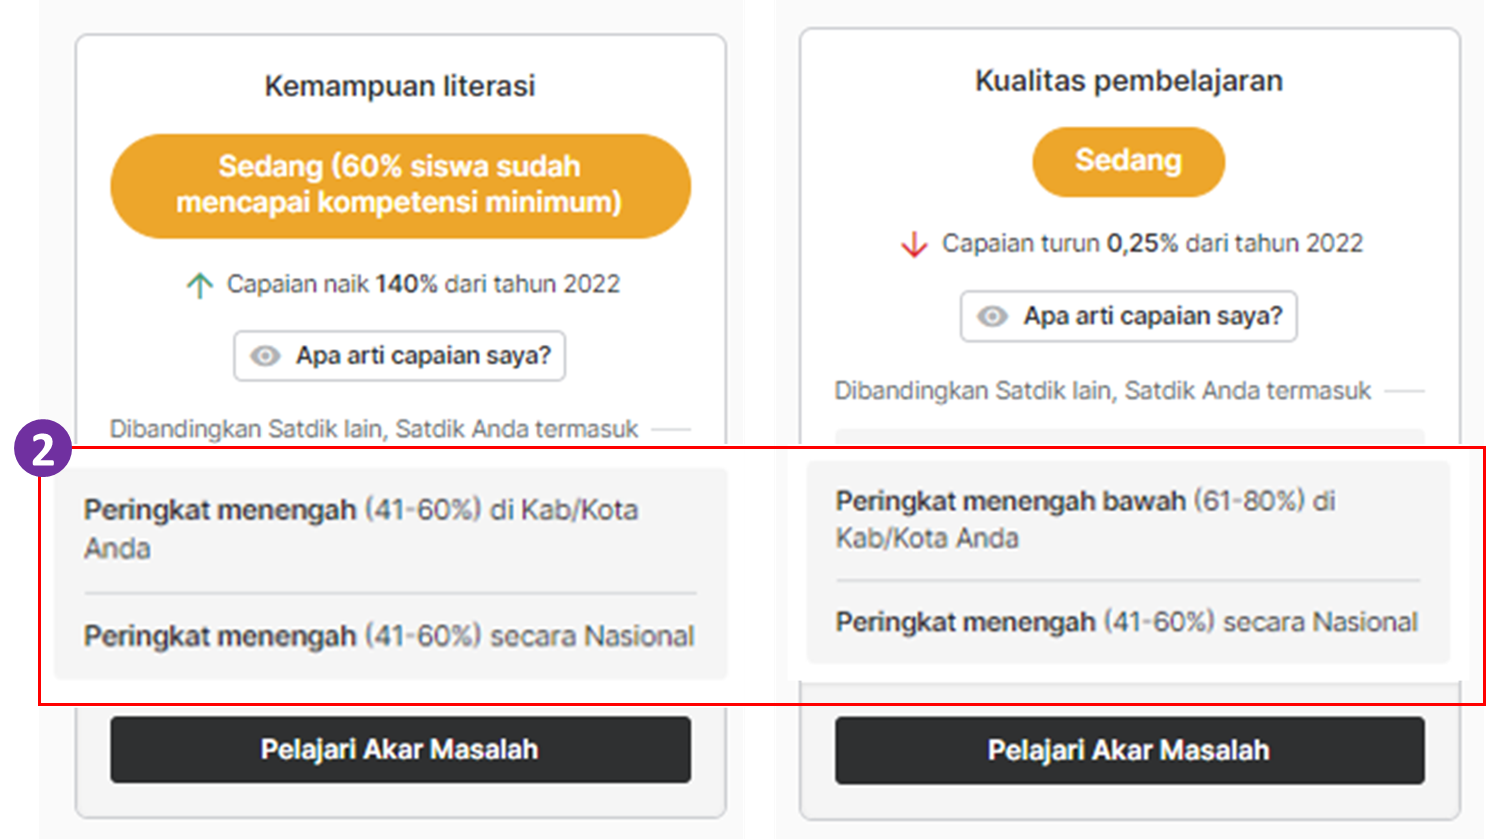This screenshot has height=839, width=1486.
Task: Select Peringkat menengah Kab/Kota row in literasi
Action: (x=390, y=529)
